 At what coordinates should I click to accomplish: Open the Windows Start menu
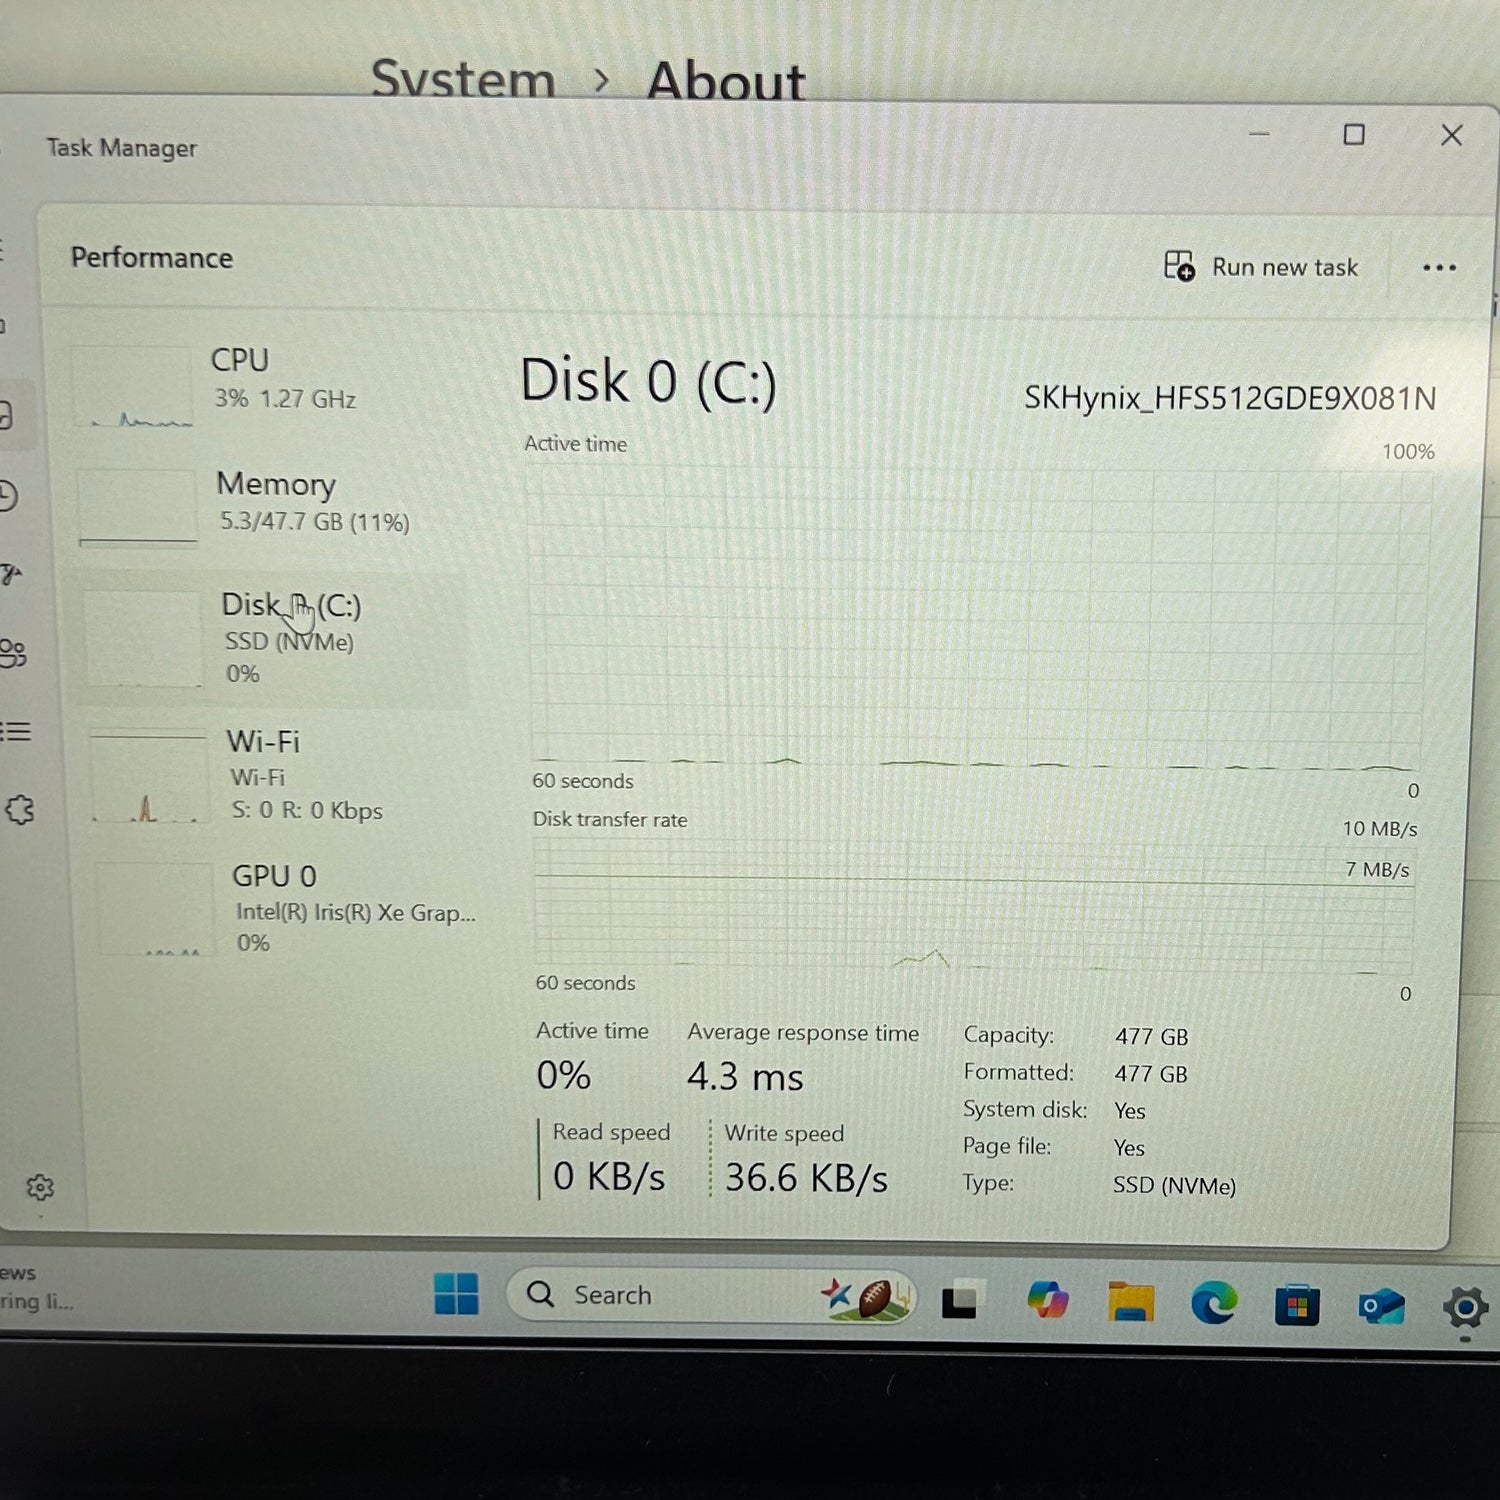point(456,1294)
